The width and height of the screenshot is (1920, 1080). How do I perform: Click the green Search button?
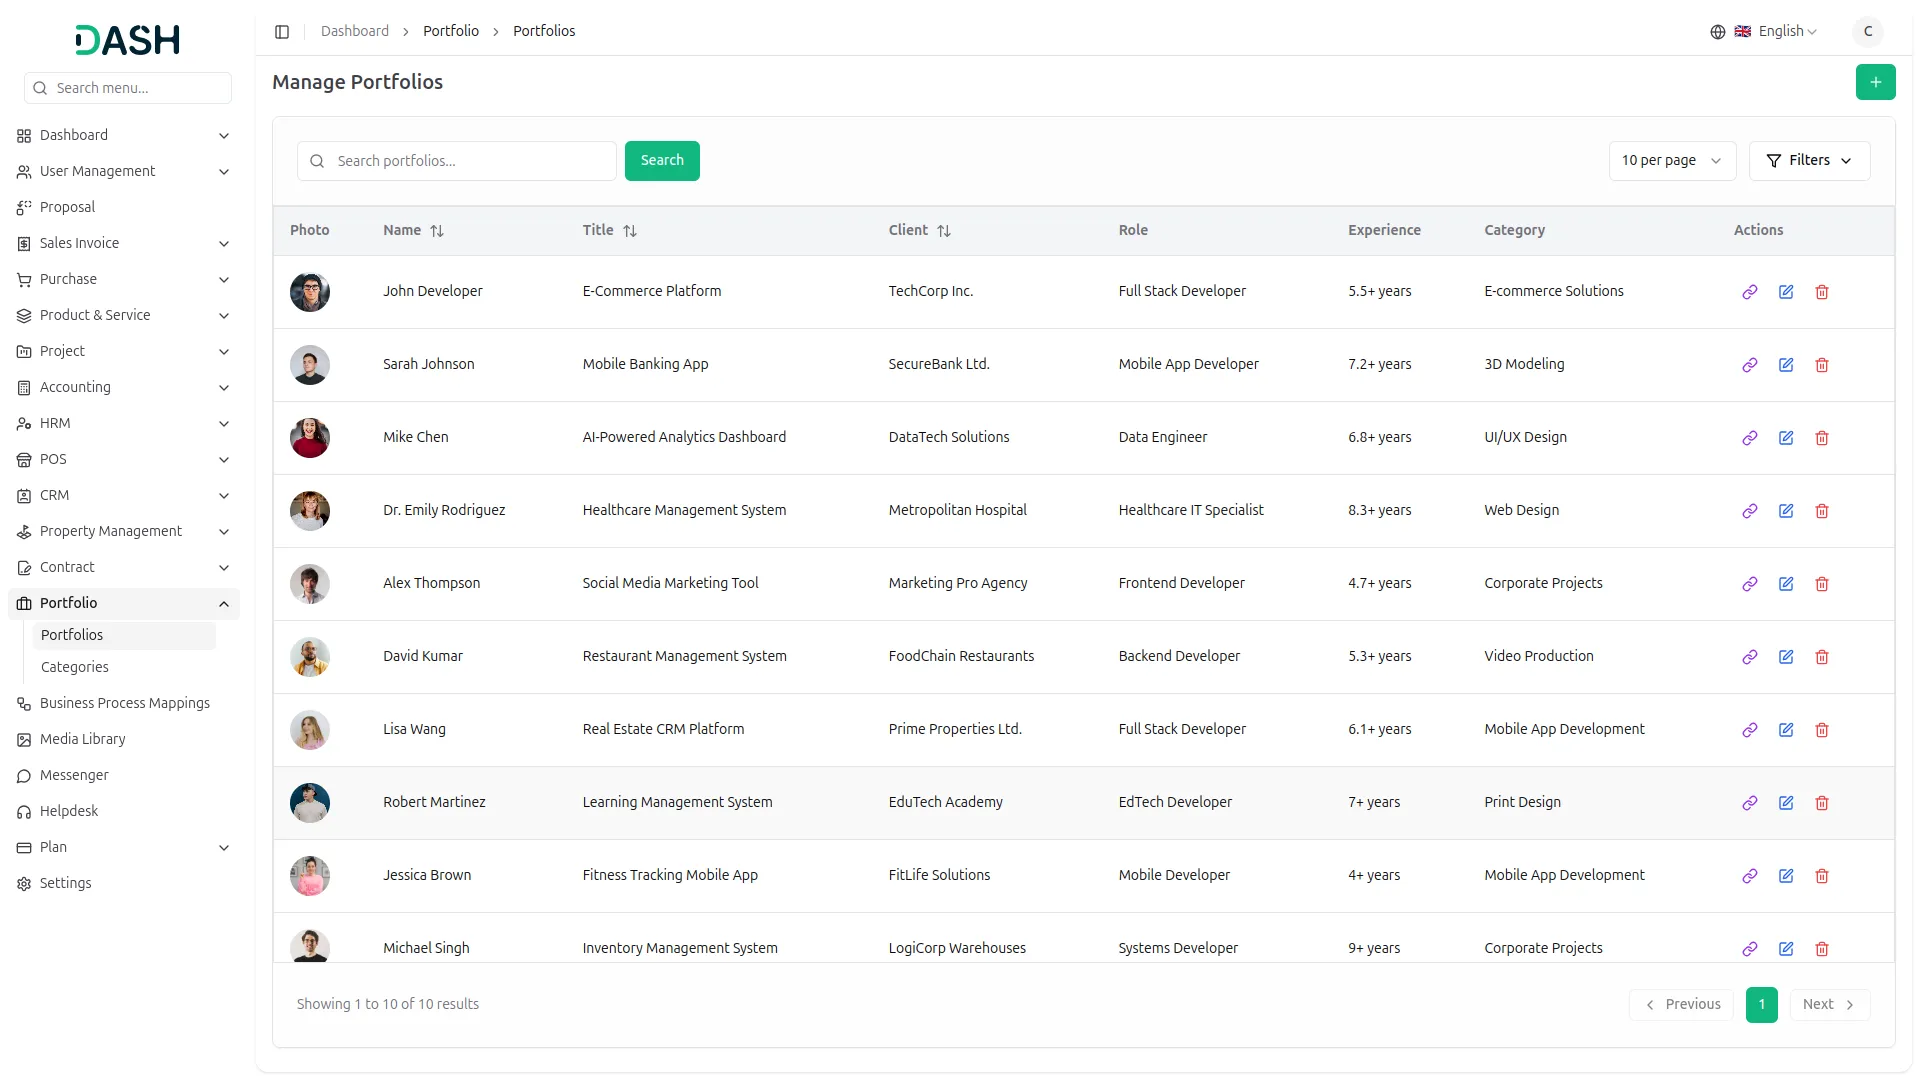[x=661, y=161]
